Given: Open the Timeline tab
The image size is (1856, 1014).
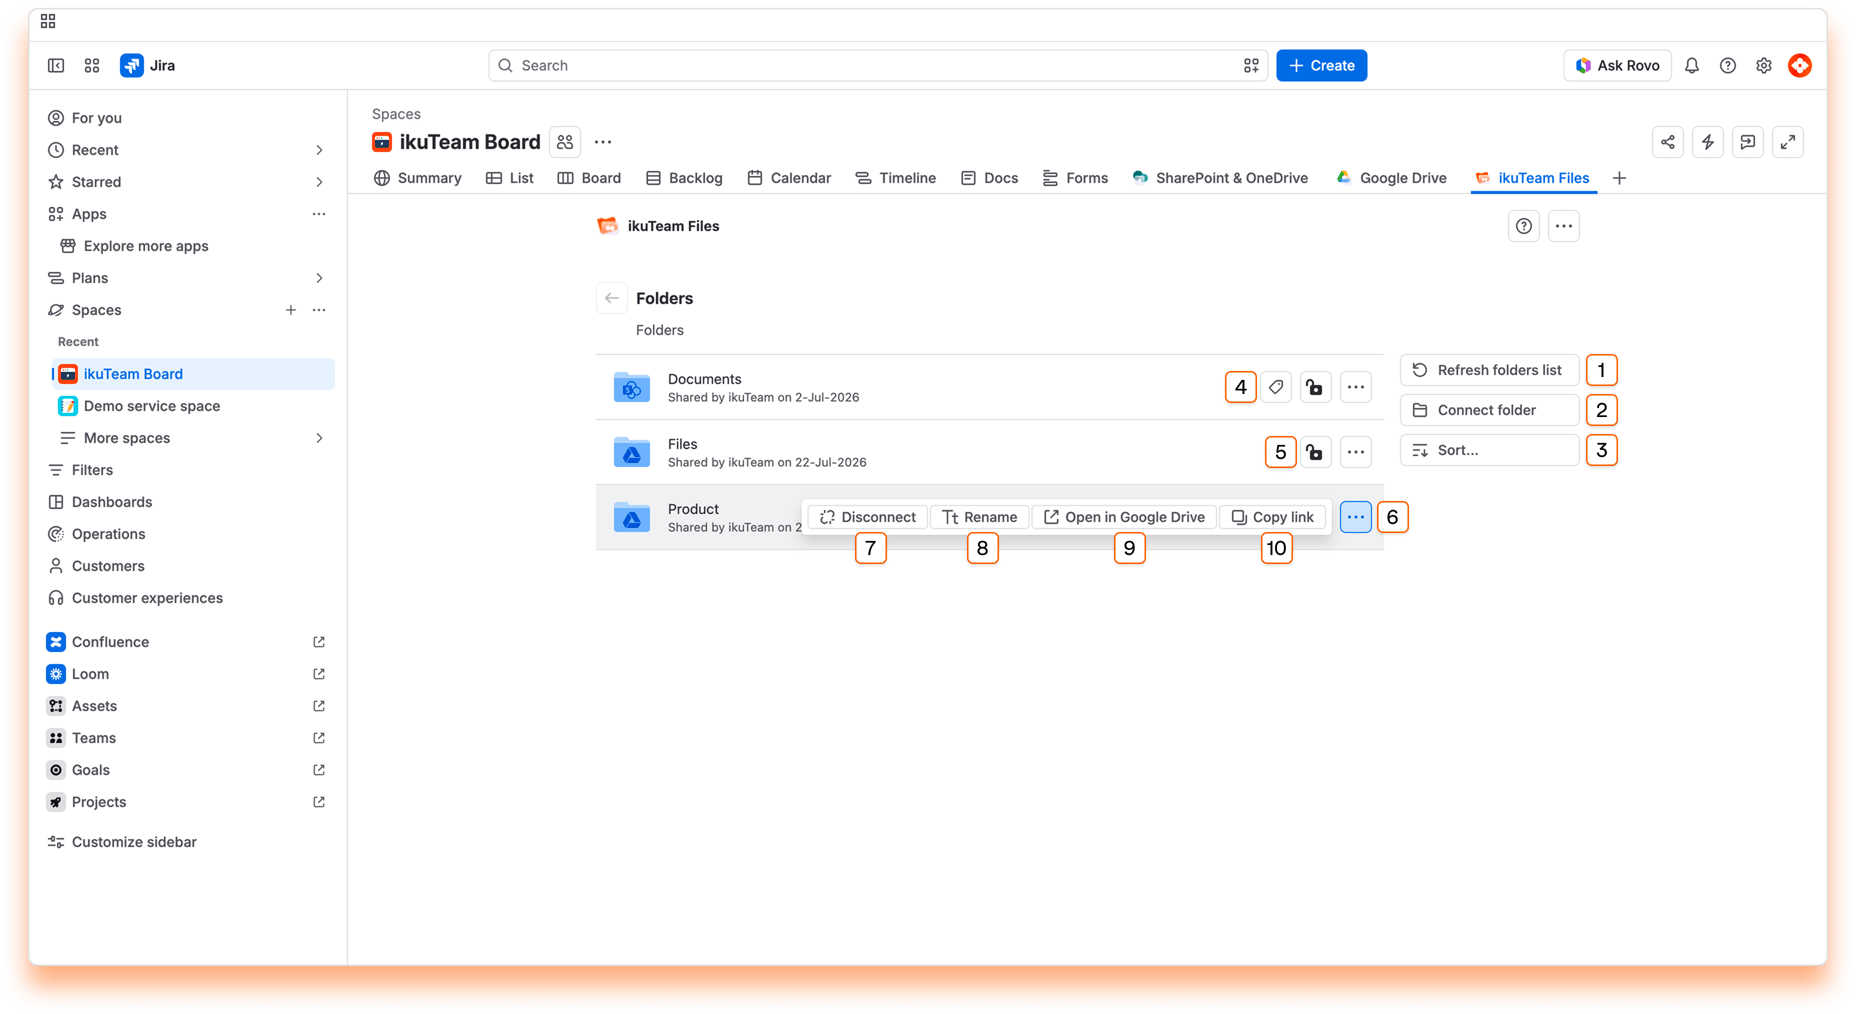Looking at the screenshot, I should [x=896, y=178].
